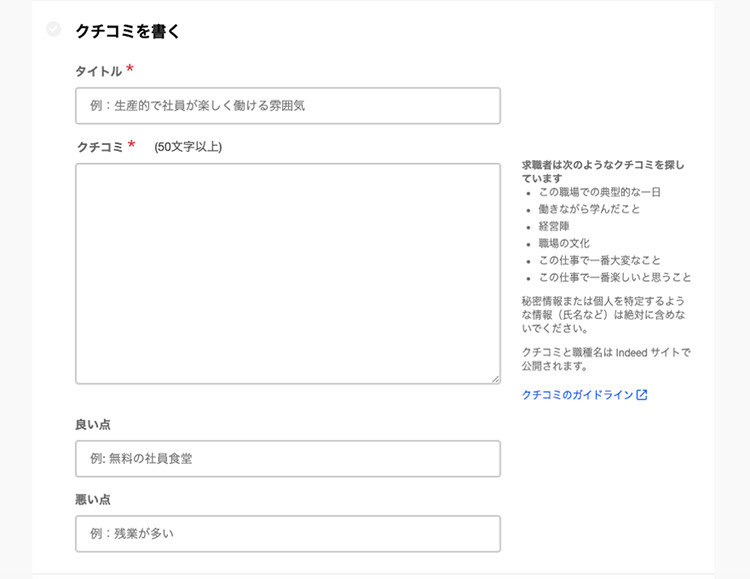
Task: Click the 職場の文化 bullet item
Action: [x=564, y=243]
